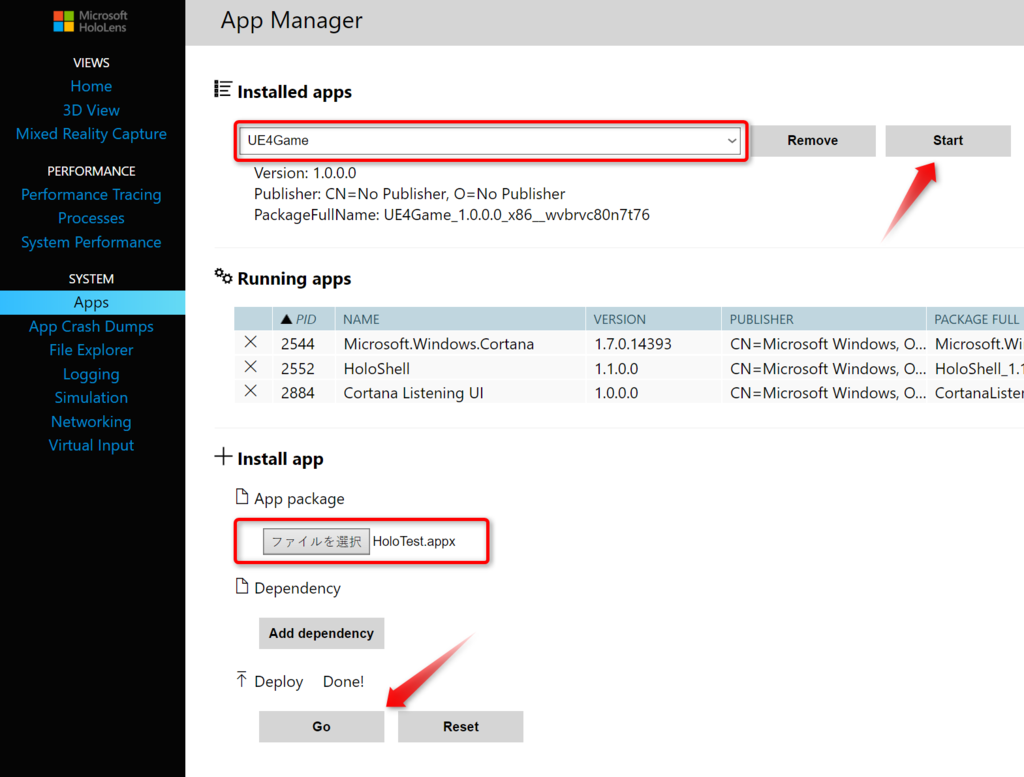Close the Microsoft.Windows.Cortana running app
This screenshot has width=1024, height=777.
tap(250, 342)
